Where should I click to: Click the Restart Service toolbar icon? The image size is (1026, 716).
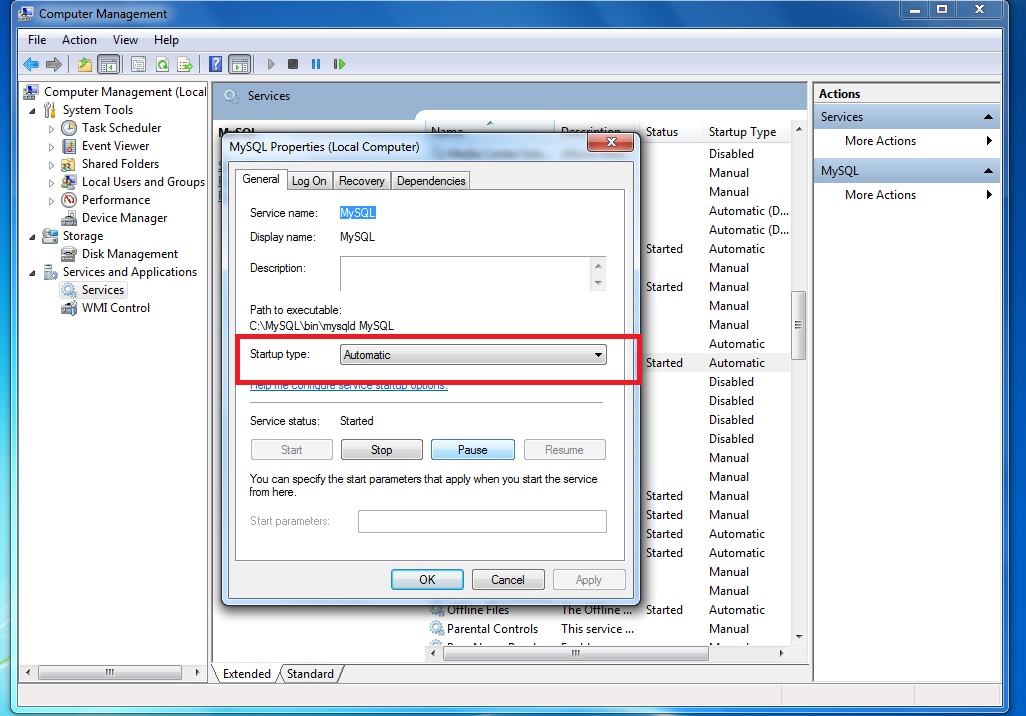(x=339, y=64)
